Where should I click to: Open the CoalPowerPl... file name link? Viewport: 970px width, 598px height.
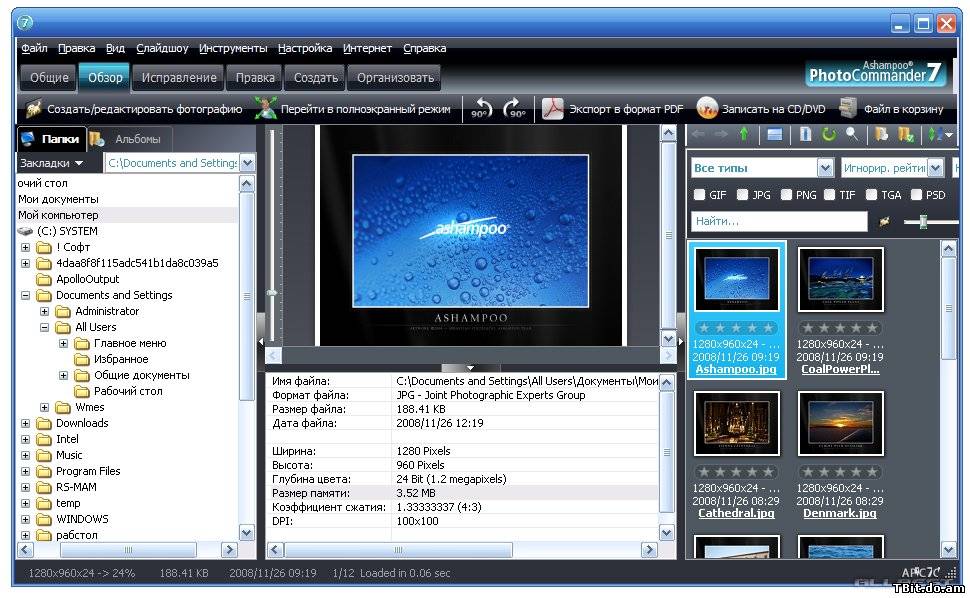tap(840, 370)
